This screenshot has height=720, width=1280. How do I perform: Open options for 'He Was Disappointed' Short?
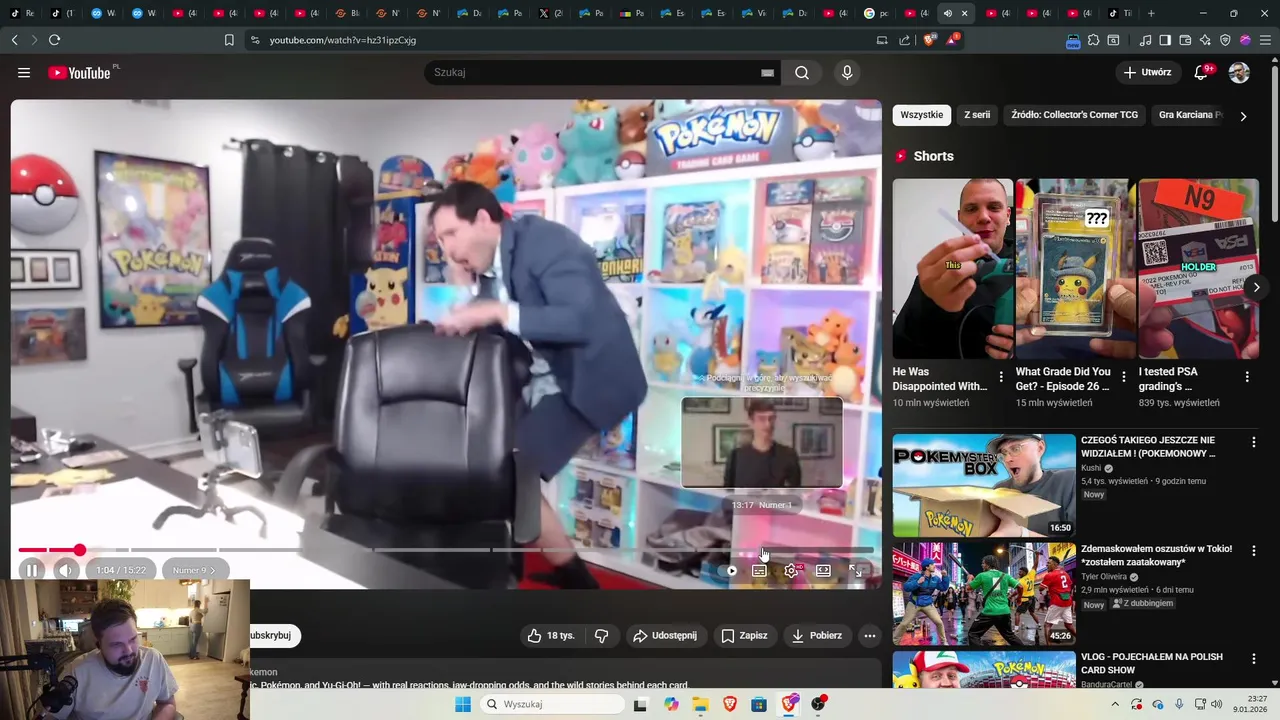[1001, 377]
